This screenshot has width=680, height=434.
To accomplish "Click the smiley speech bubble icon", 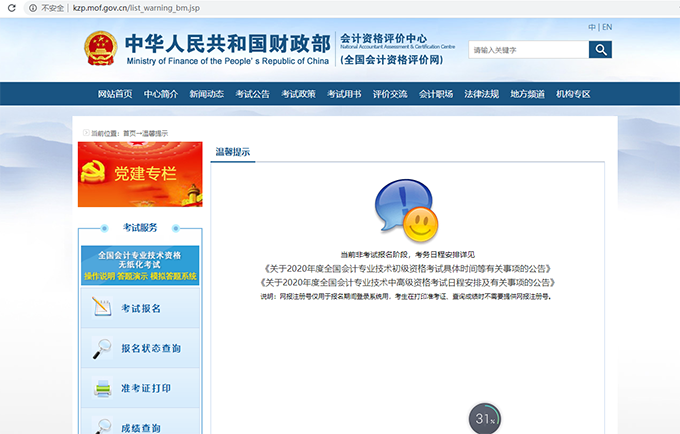I will [405, 210].
